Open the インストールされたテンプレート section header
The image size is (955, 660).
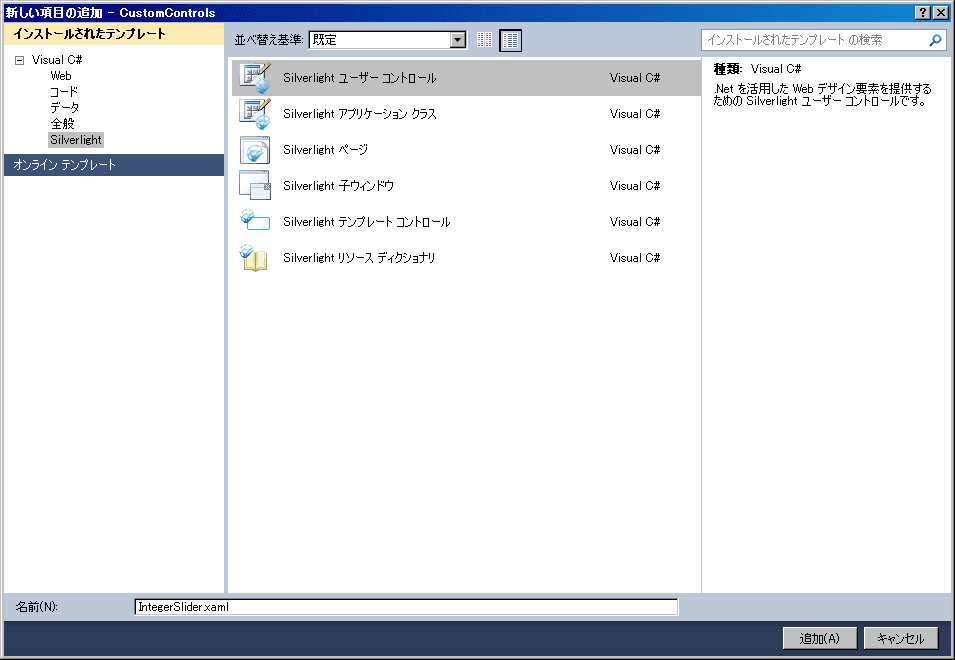coord(114,34)
